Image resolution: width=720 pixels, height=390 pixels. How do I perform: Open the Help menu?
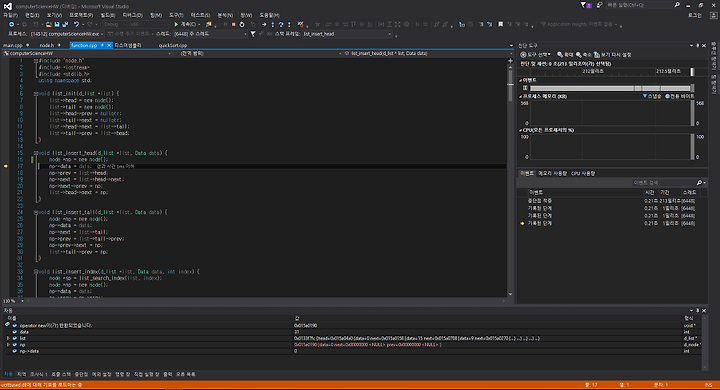click(269, 15)
